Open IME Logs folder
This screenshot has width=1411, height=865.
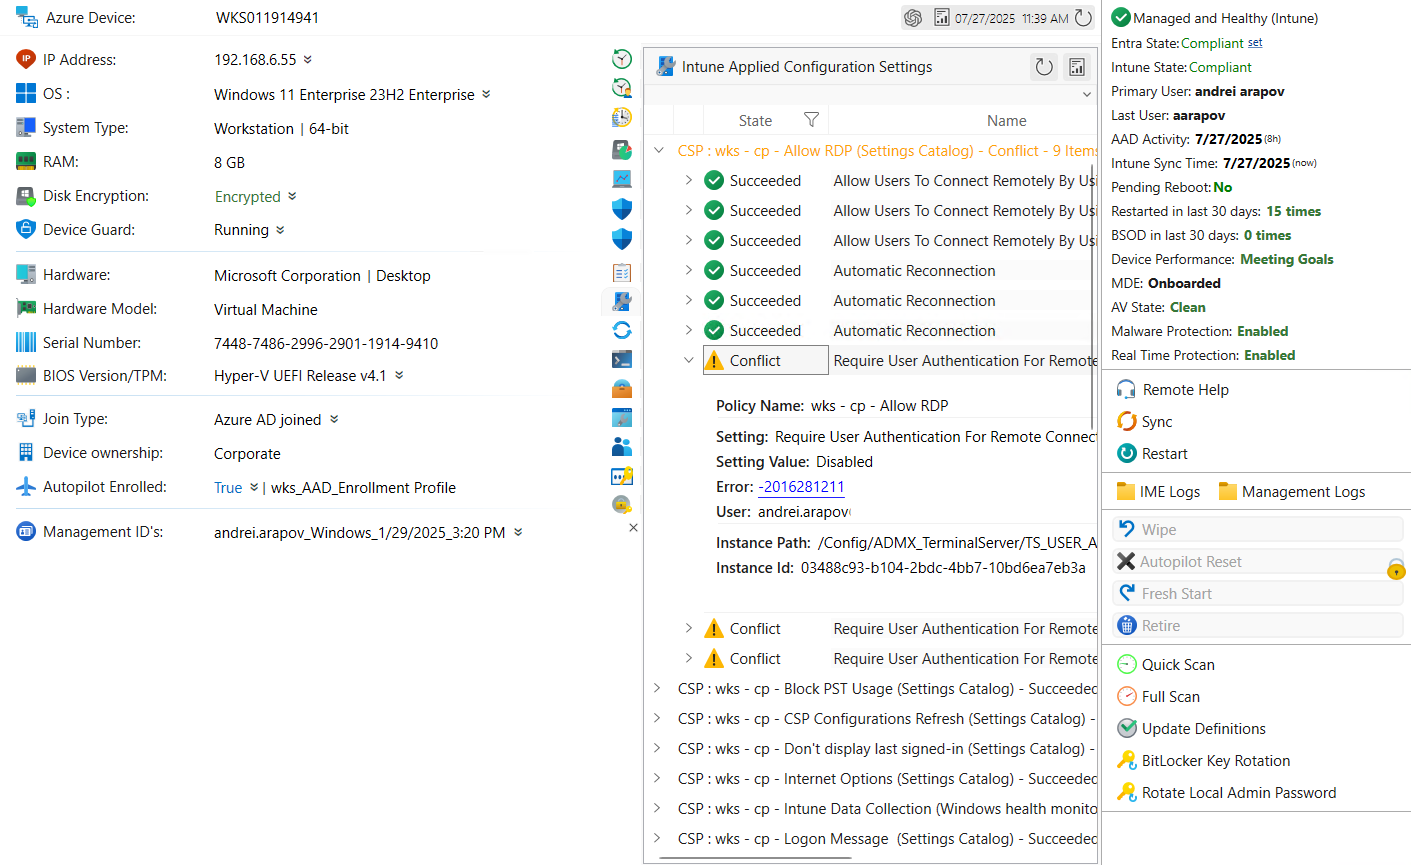coord(1158,491)
